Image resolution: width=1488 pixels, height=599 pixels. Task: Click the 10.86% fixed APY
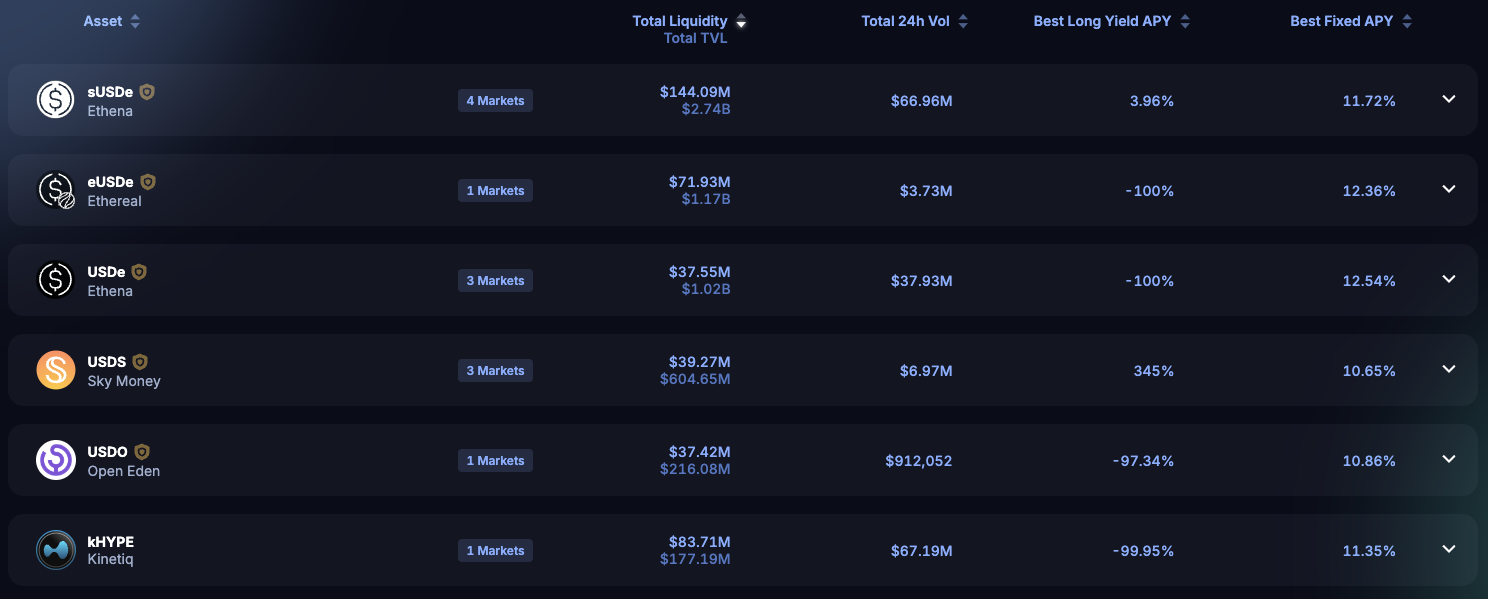pyautogui.click(x=1369, y=461)
